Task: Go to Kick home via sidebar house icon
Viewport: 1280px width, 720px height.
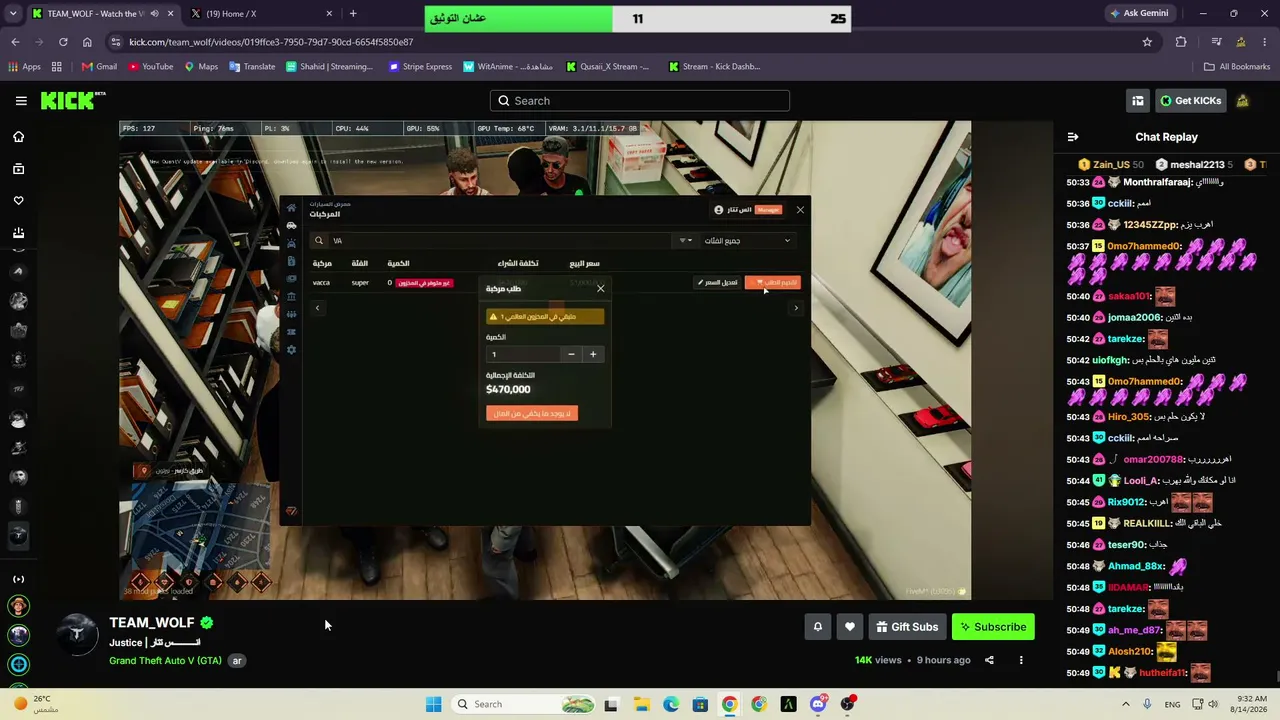Action: click(x=18, y=137)
